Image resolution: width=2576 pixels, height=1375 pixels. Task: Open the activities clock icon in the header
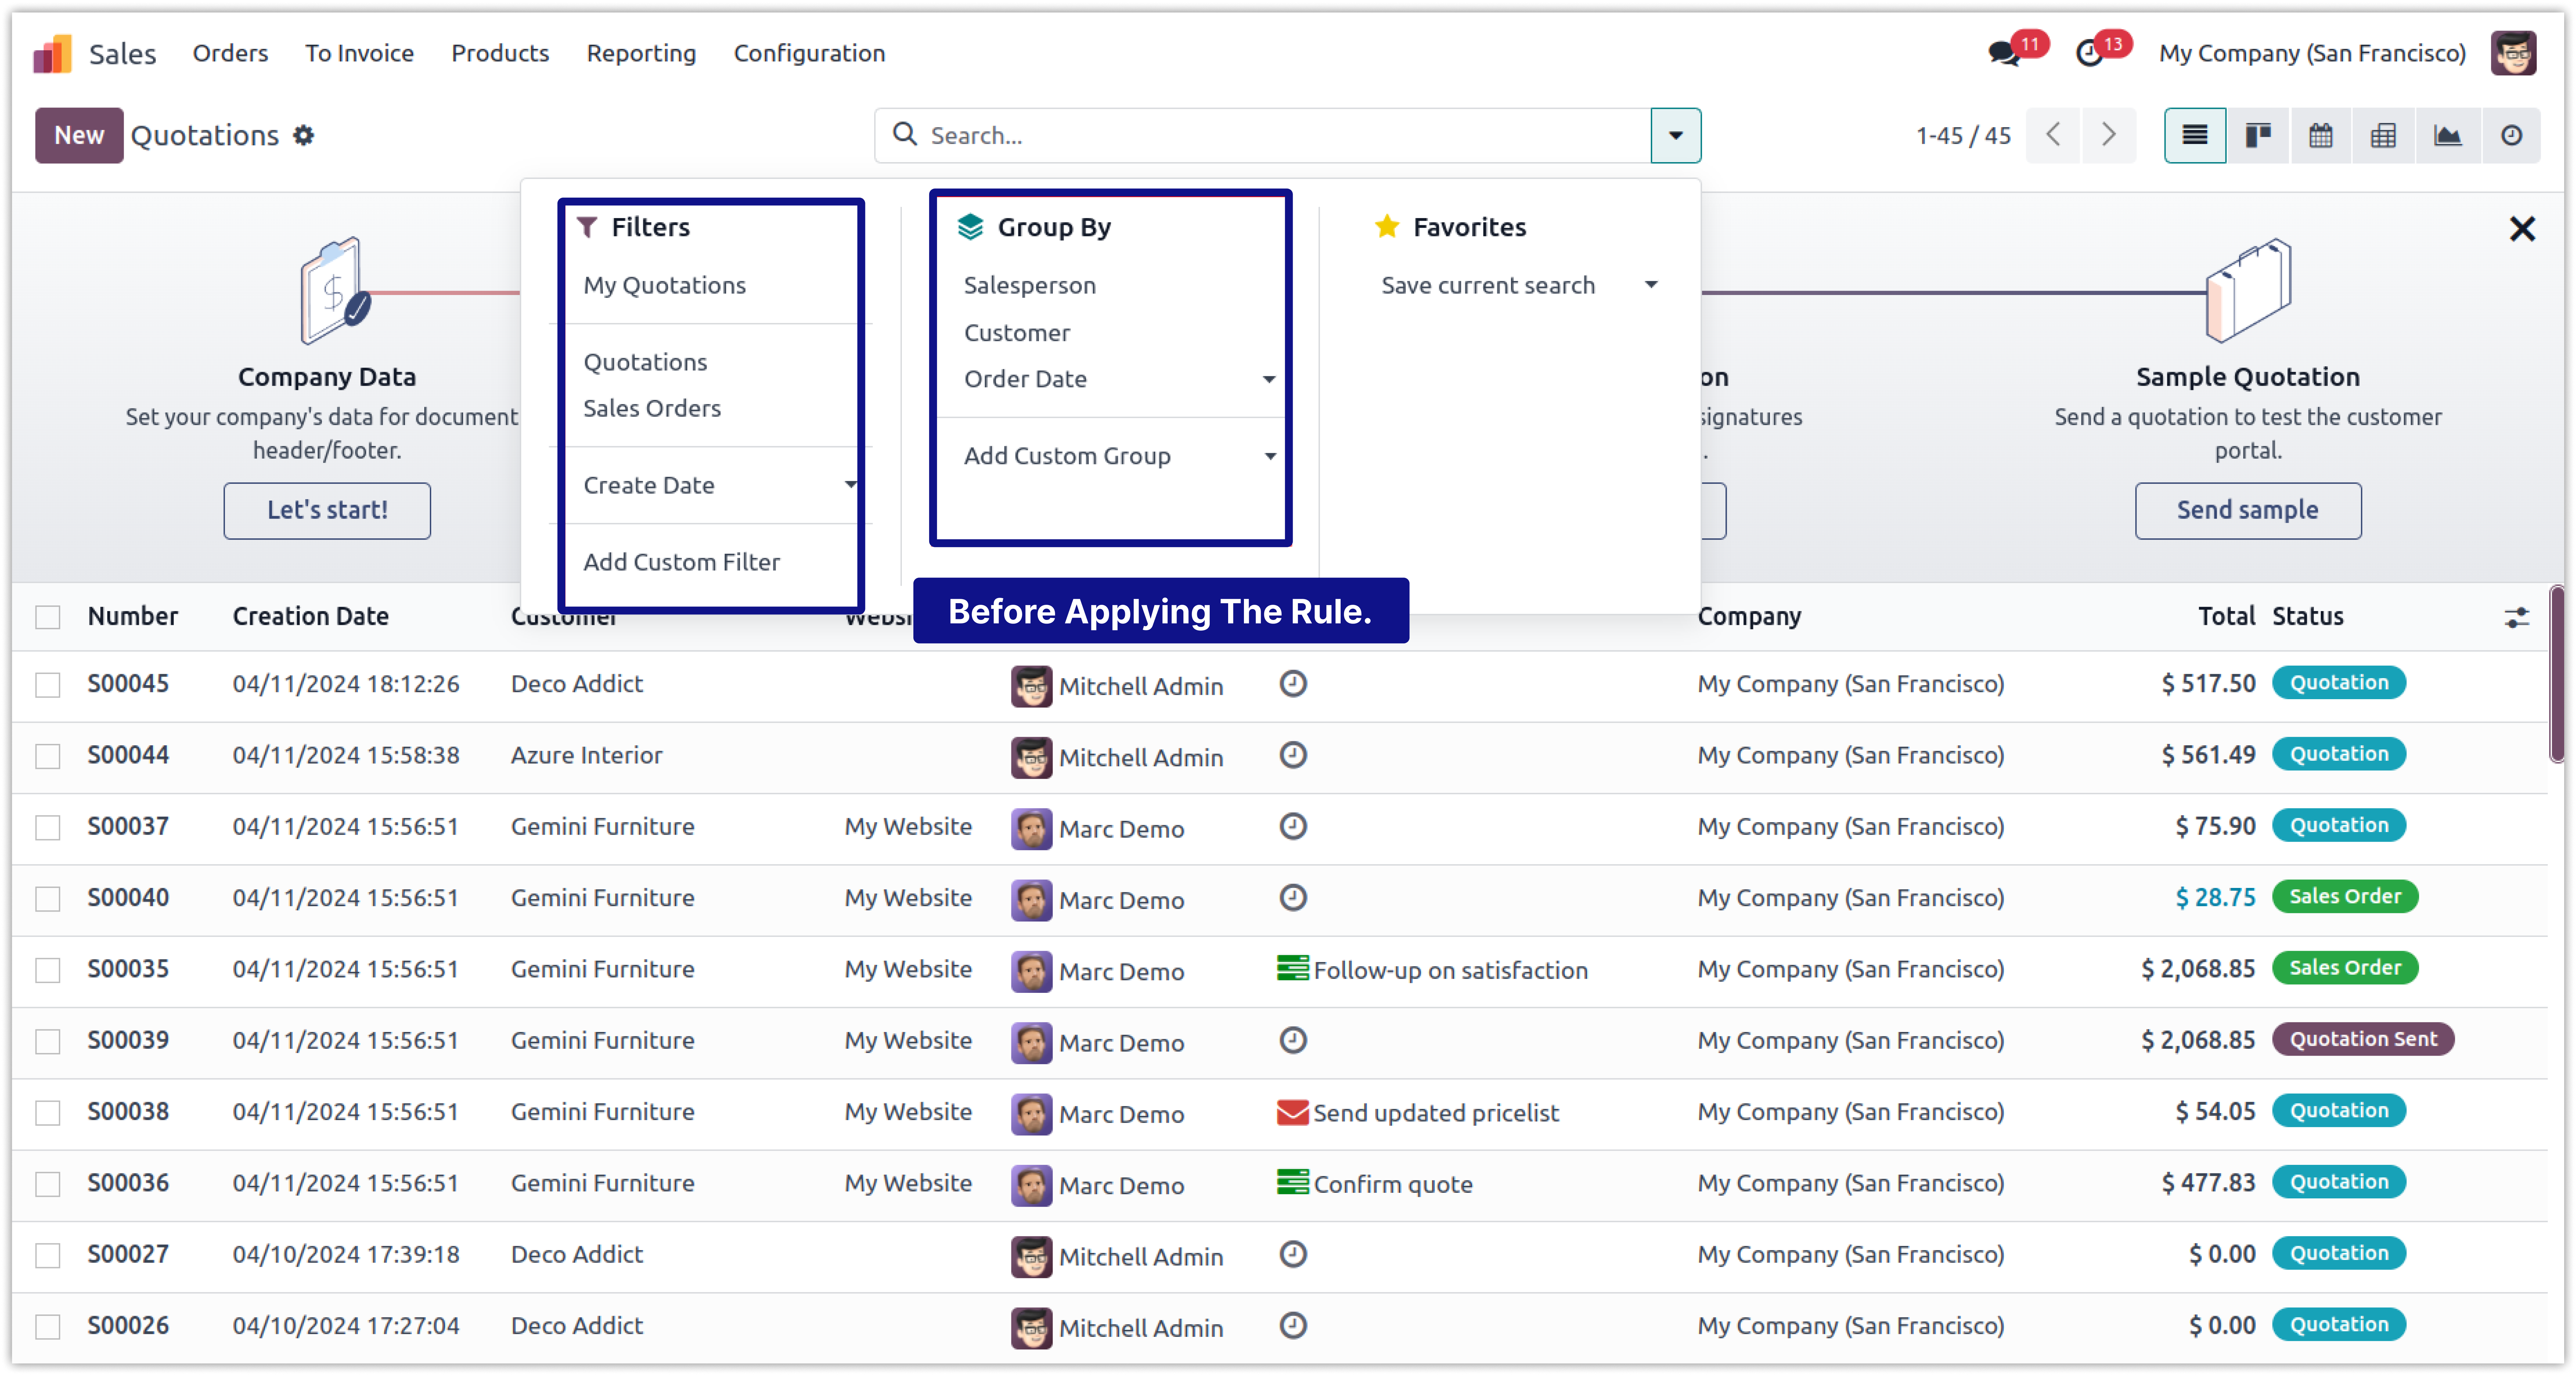(x=2089, y=53)
